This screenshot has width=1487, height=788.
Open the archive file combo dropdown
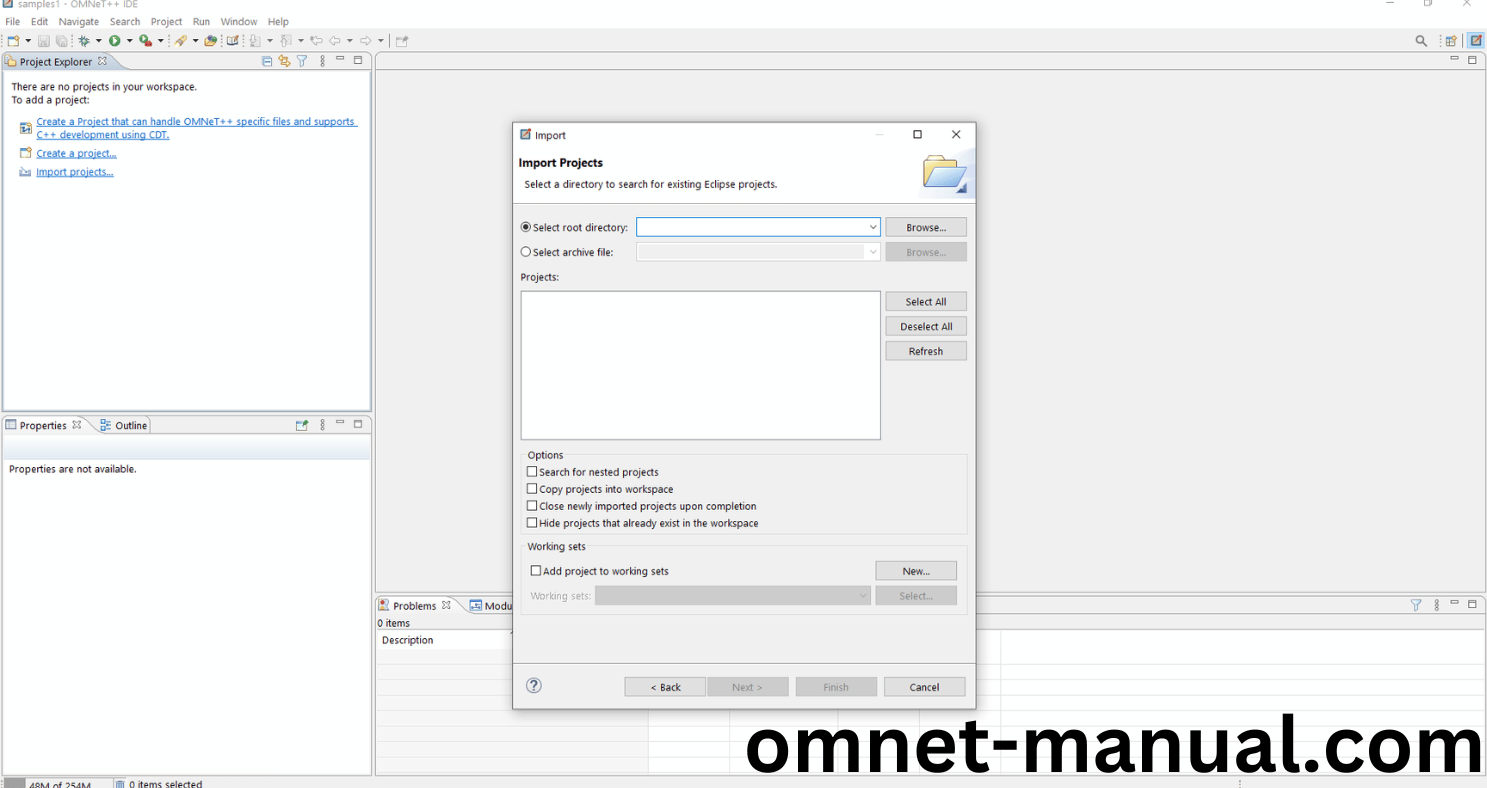coord(872,252)
